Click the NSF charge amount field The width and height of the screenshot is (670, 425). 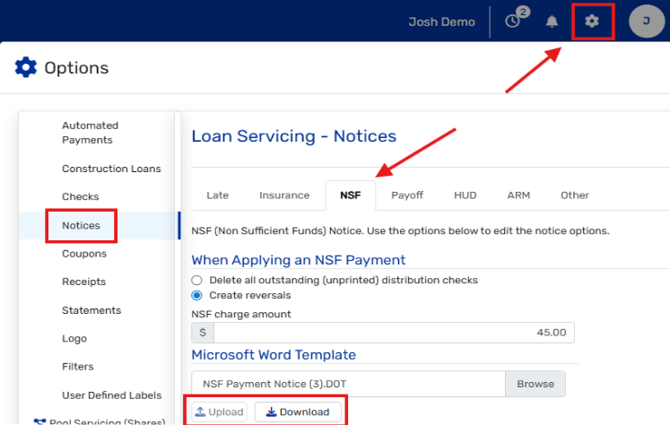390,332
